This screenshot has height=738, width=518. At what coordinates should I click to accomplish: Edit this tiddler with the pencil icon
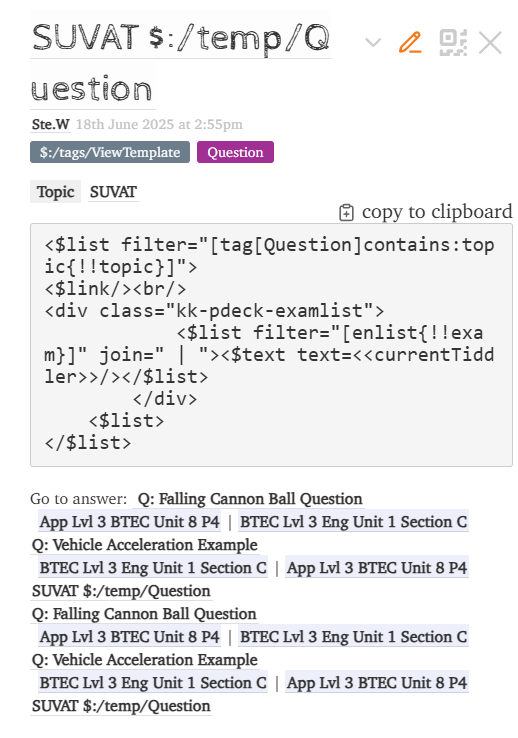(410, 43)
